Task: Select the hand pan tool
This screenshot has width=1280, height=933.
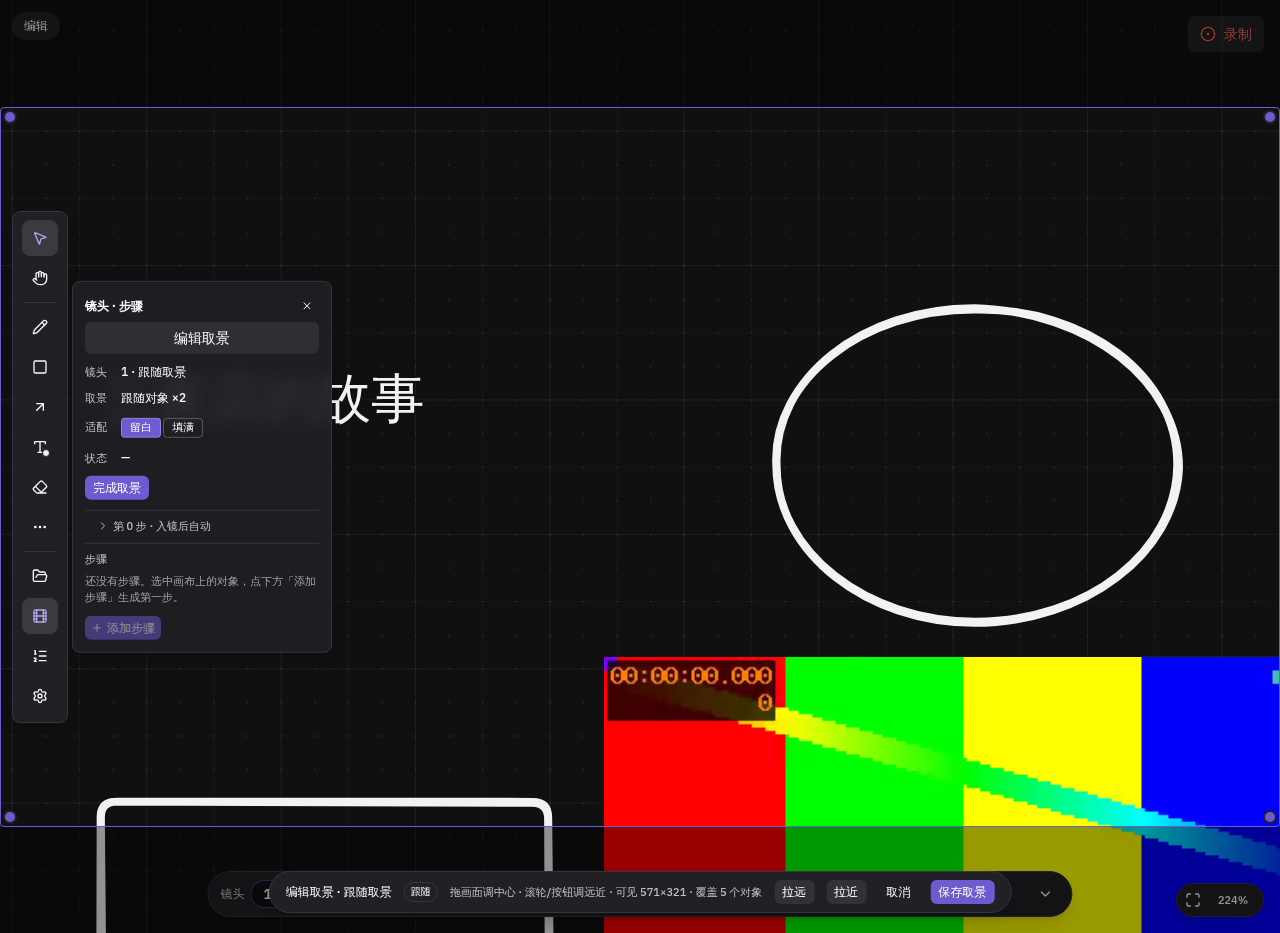Action: click(x=40, y=278)
